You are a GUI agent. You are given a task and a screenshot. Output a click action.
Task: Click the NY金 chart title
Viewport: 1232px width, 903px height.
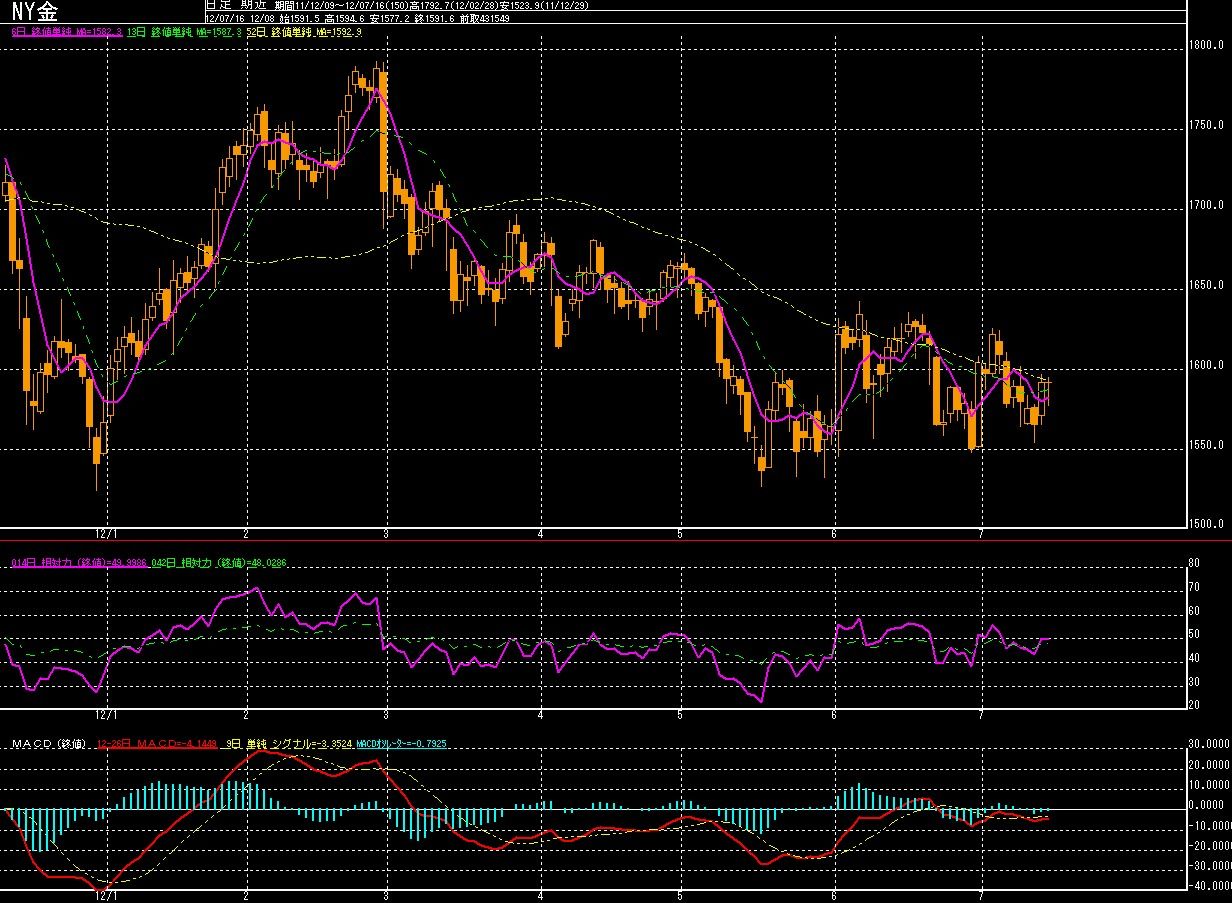click(34, 11)
